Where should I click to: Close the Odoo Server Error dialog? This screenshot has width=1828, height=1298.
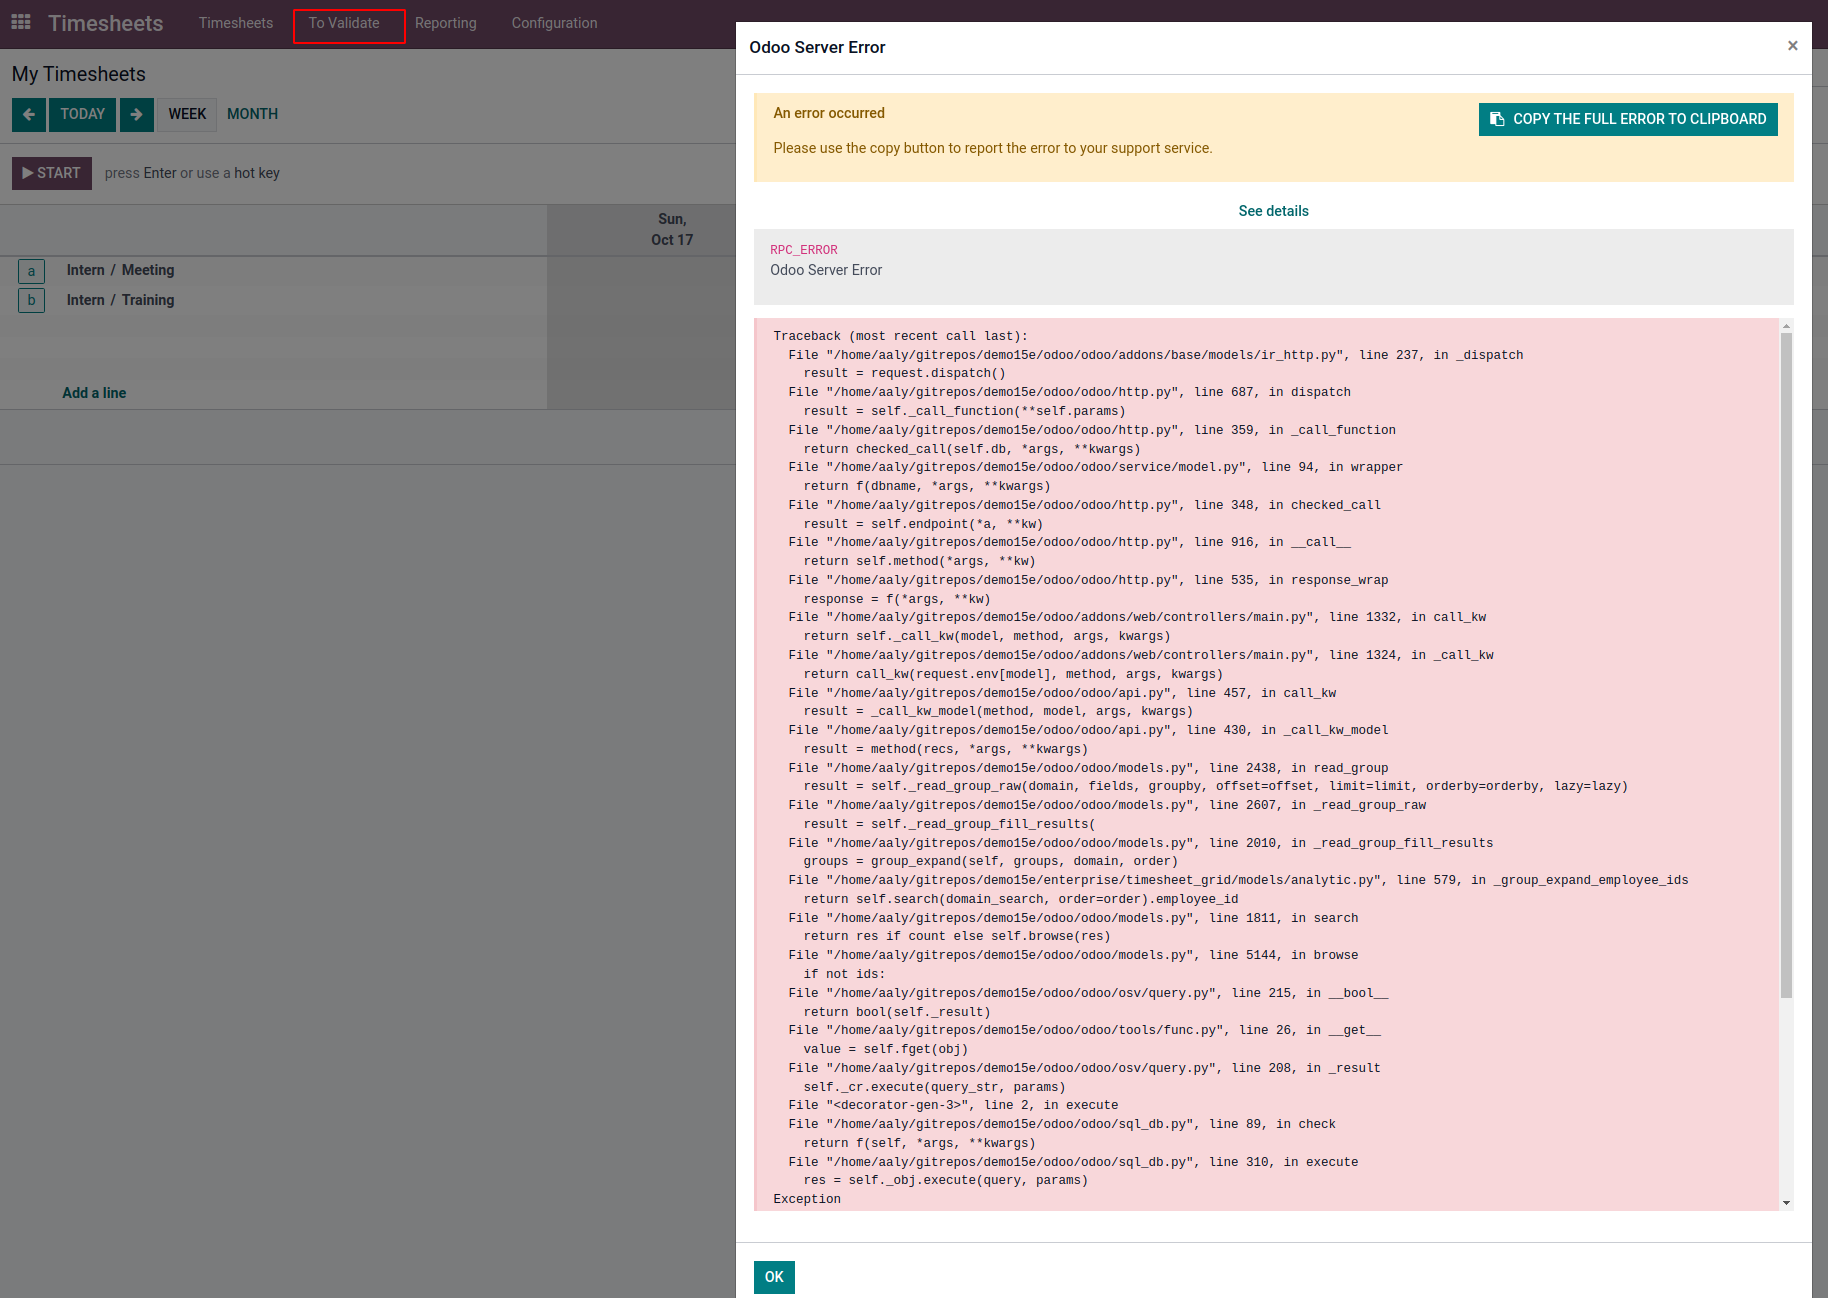(x=1792, y=46)
